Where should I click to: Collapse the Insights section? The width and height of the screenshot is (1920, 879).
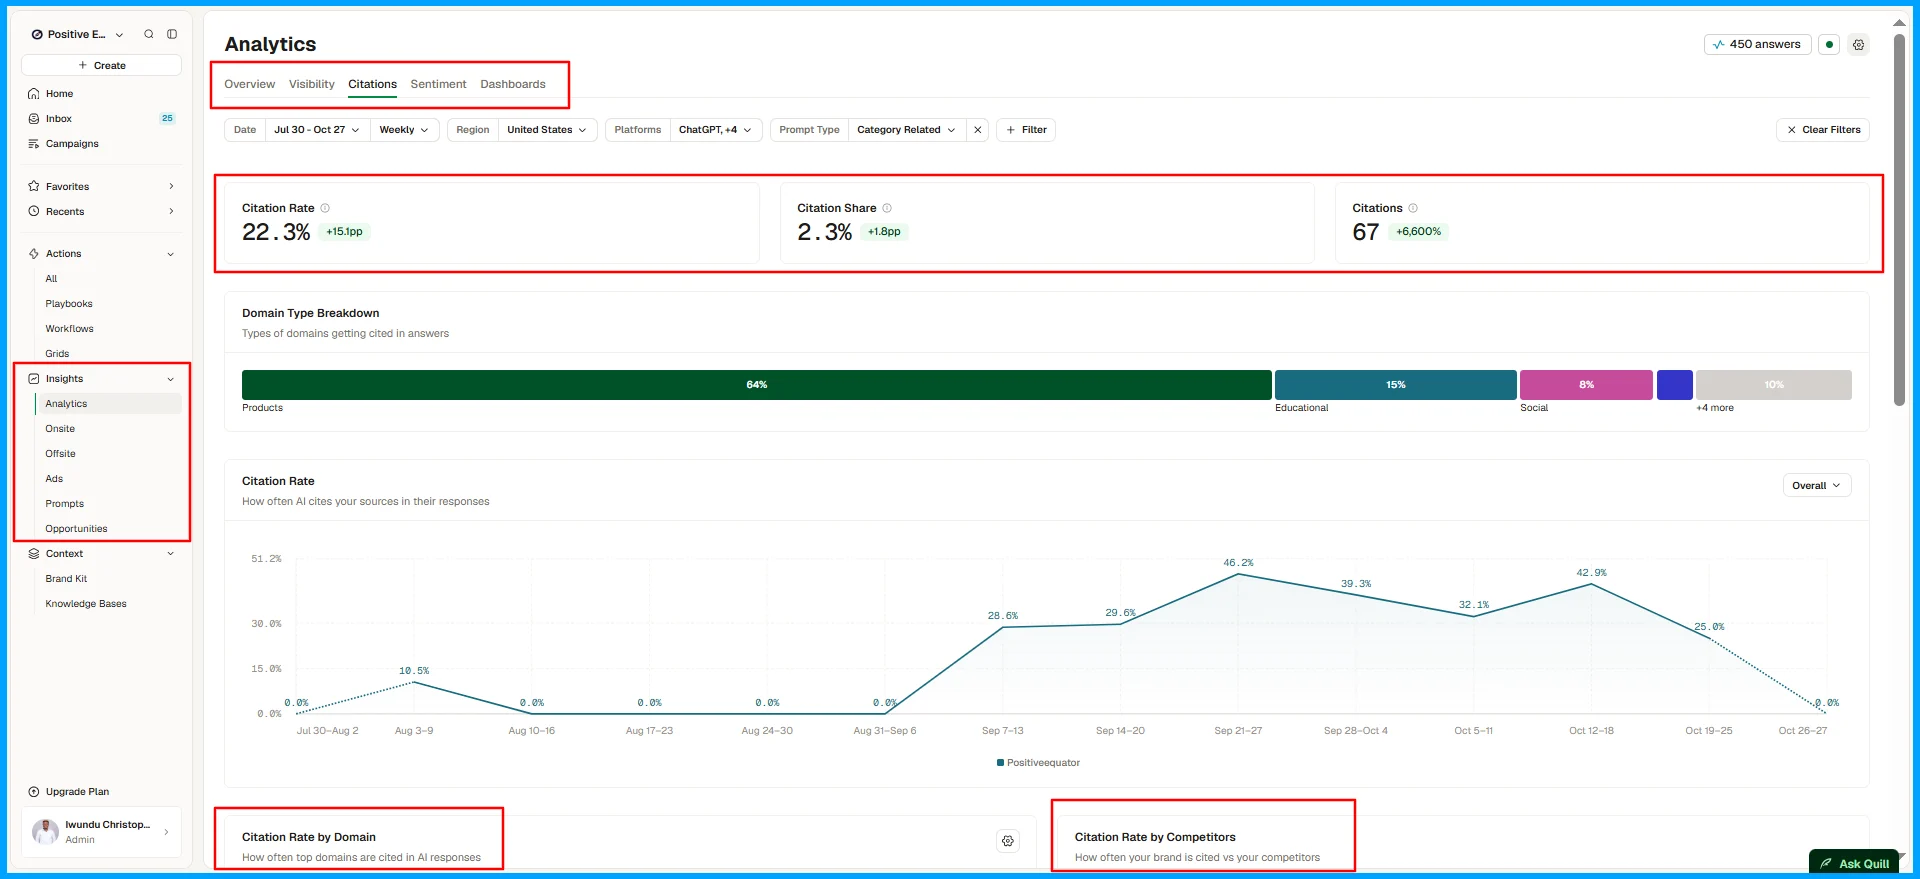pos(101,379)
